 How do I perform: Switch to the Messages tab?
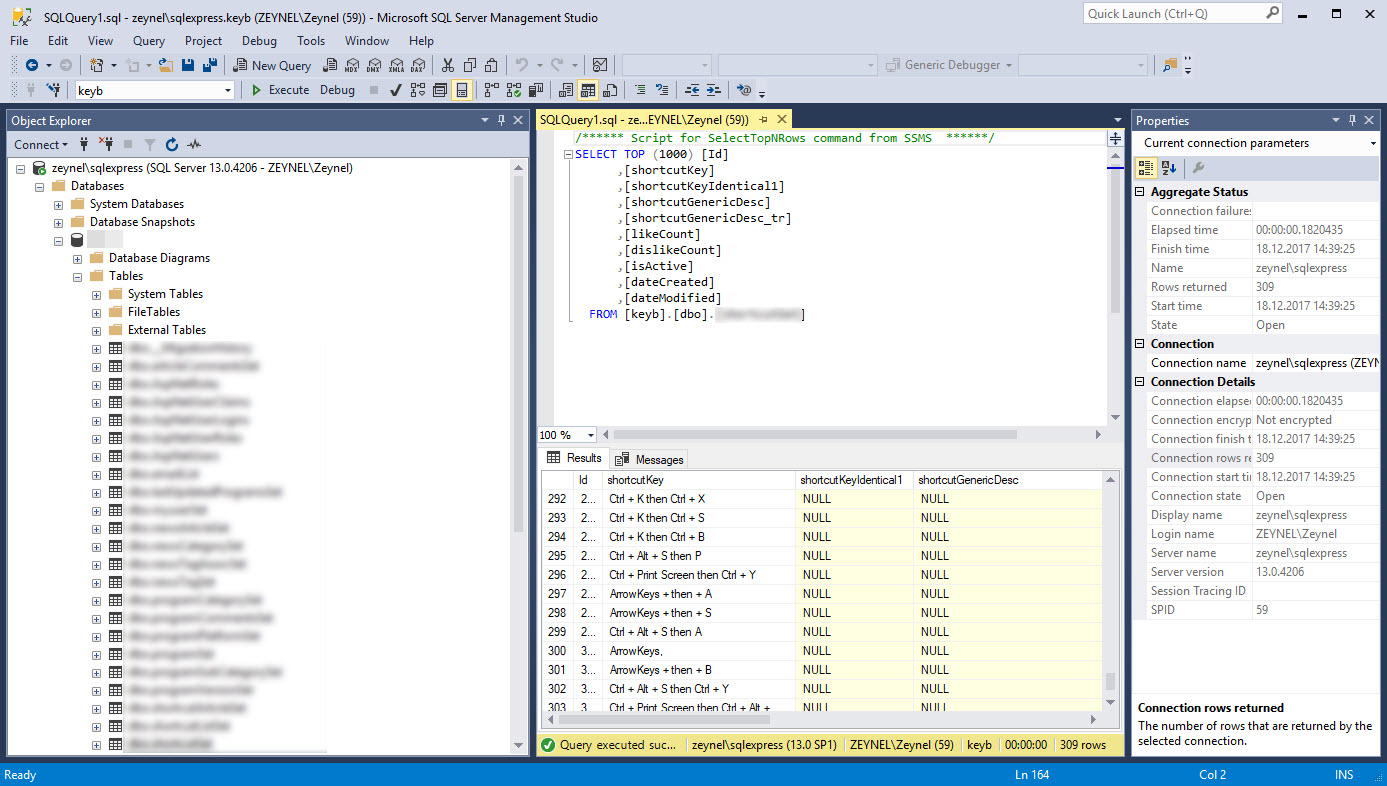(650, 459)
